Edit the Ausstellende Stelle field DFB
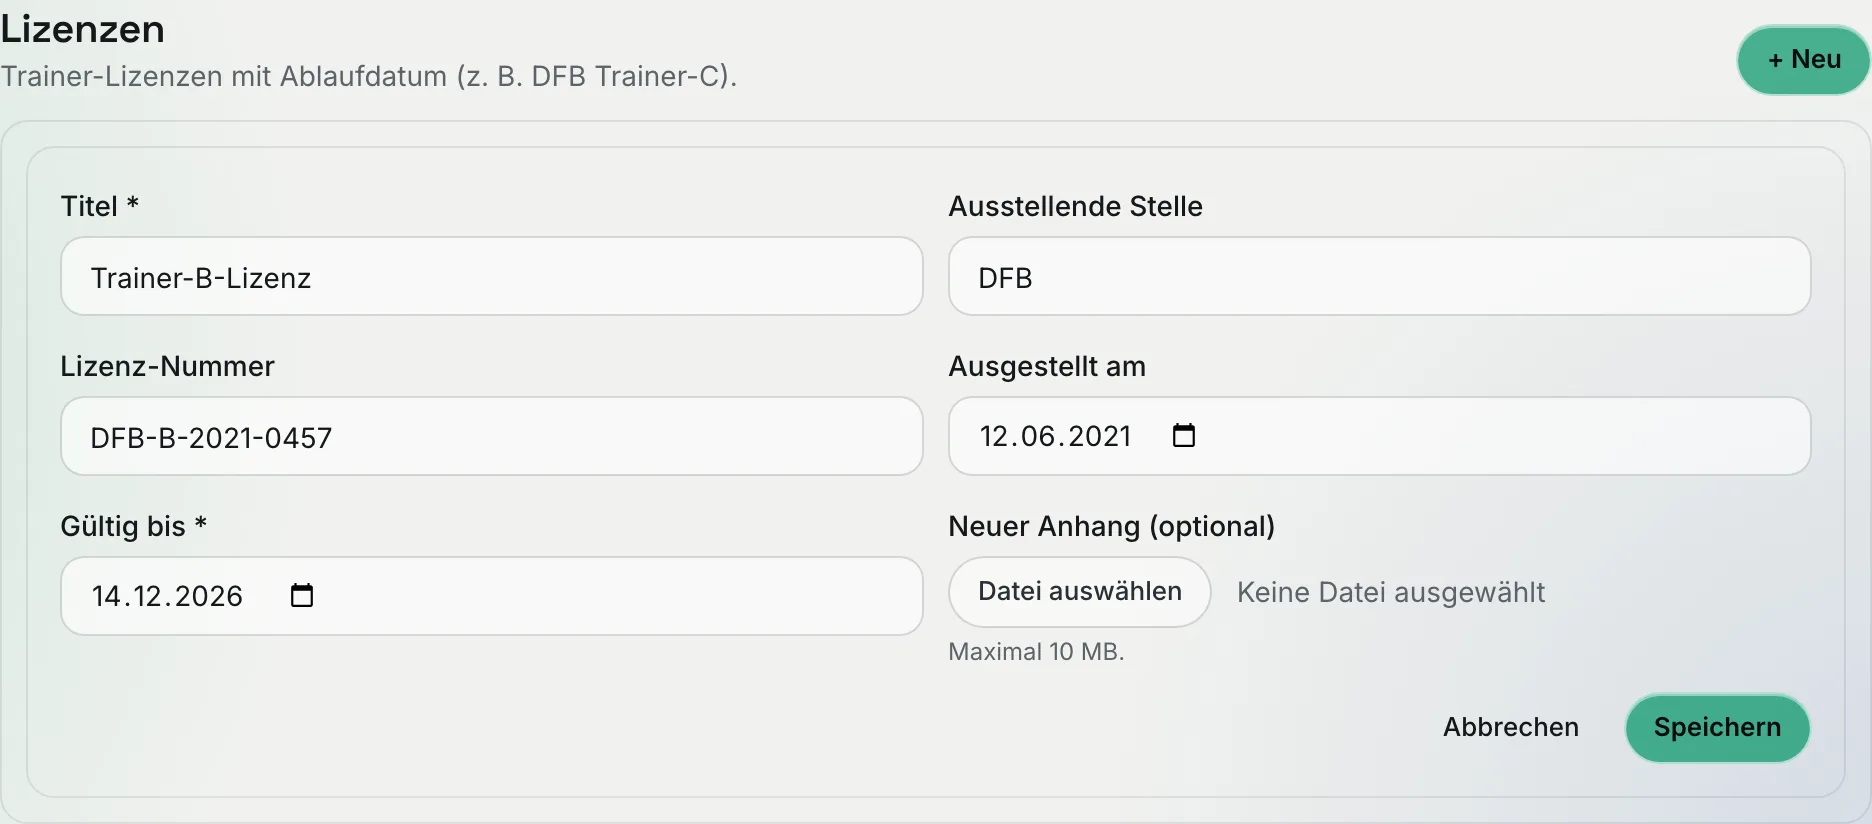This screenshot has height=824, width=1872. pyautogui.click(x=1379, y=276)
